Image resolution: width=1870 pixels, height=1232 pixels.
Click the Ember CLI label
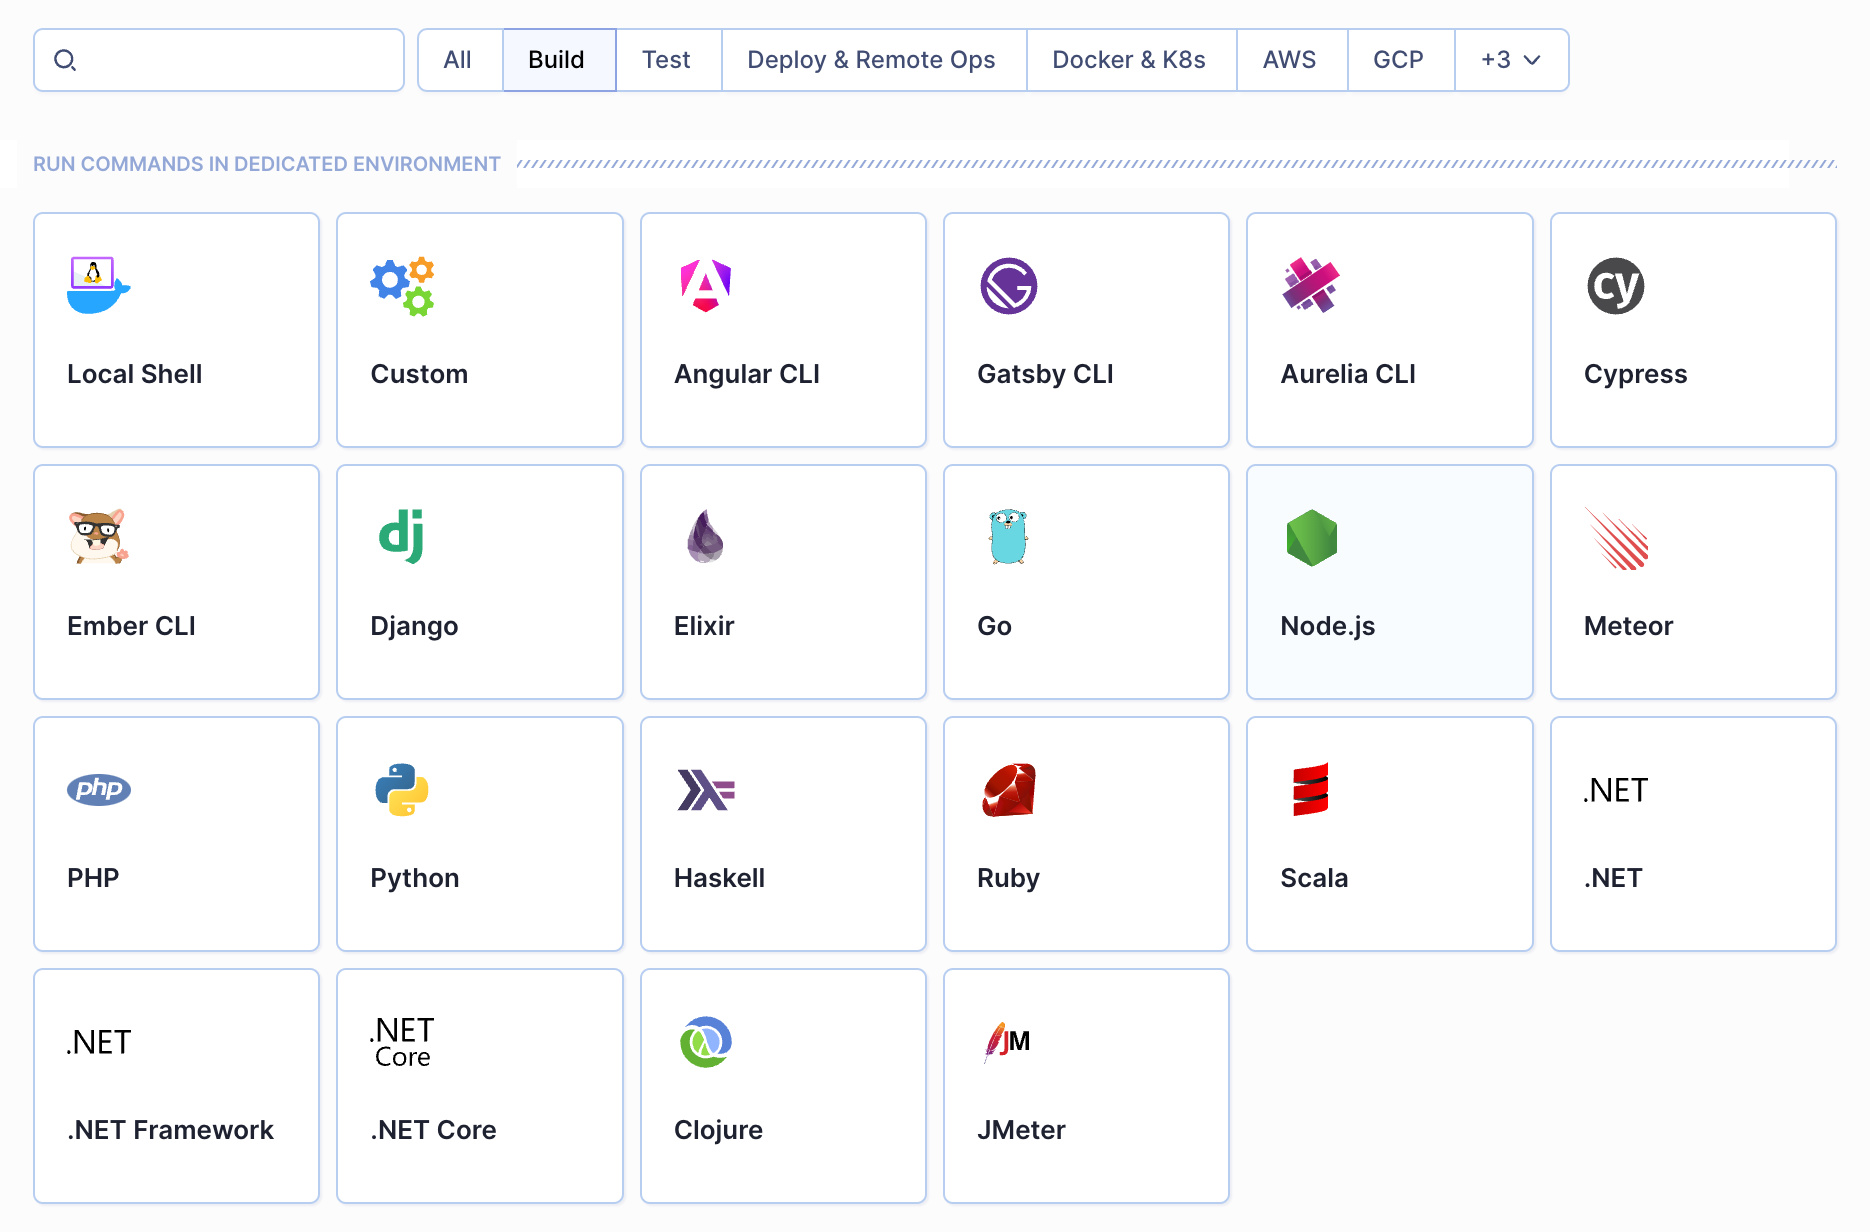[131, 626]
